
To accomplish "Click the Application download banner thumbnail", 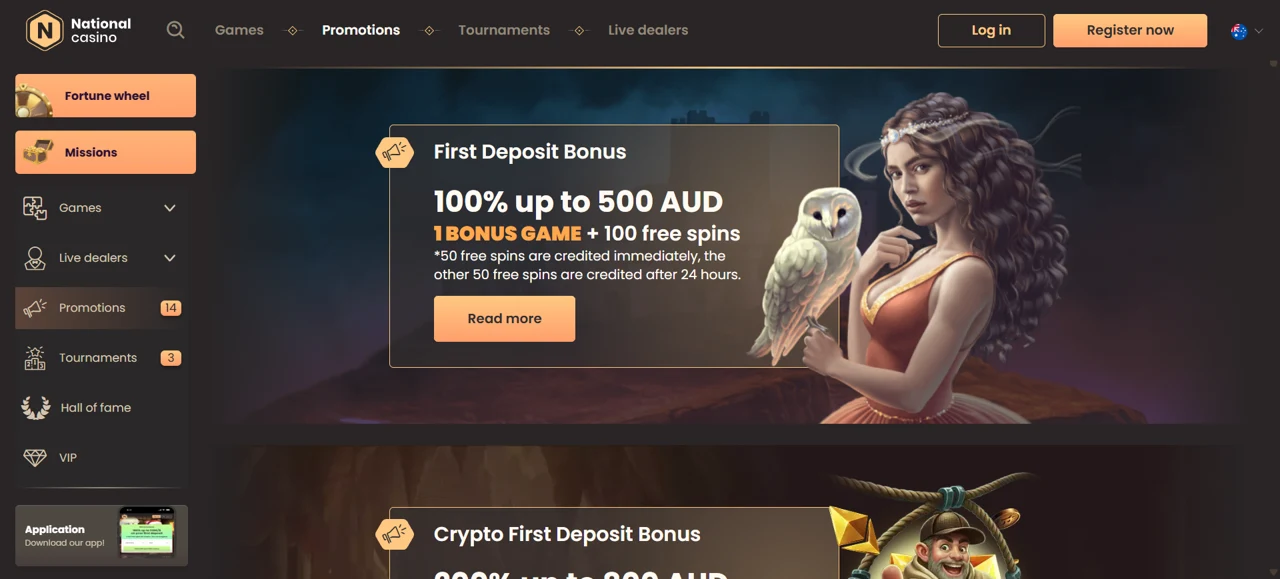I will click(147, 532).
